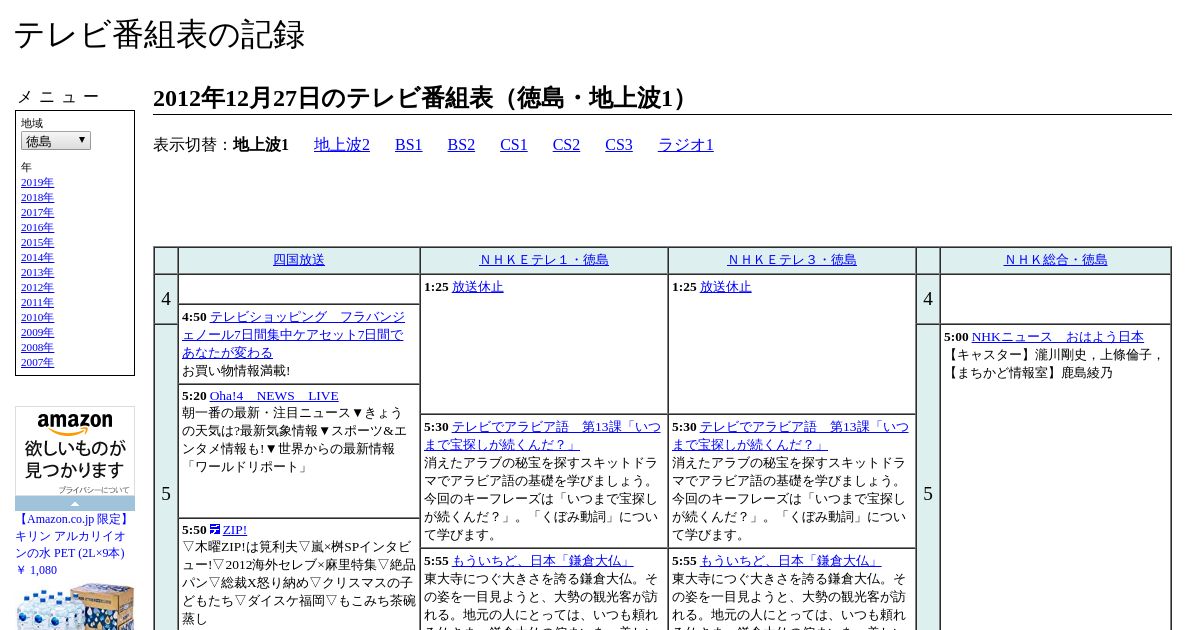Open the 2019年 archive link
The height and width of the screenshot is (630, 1200).
[37, 182]
